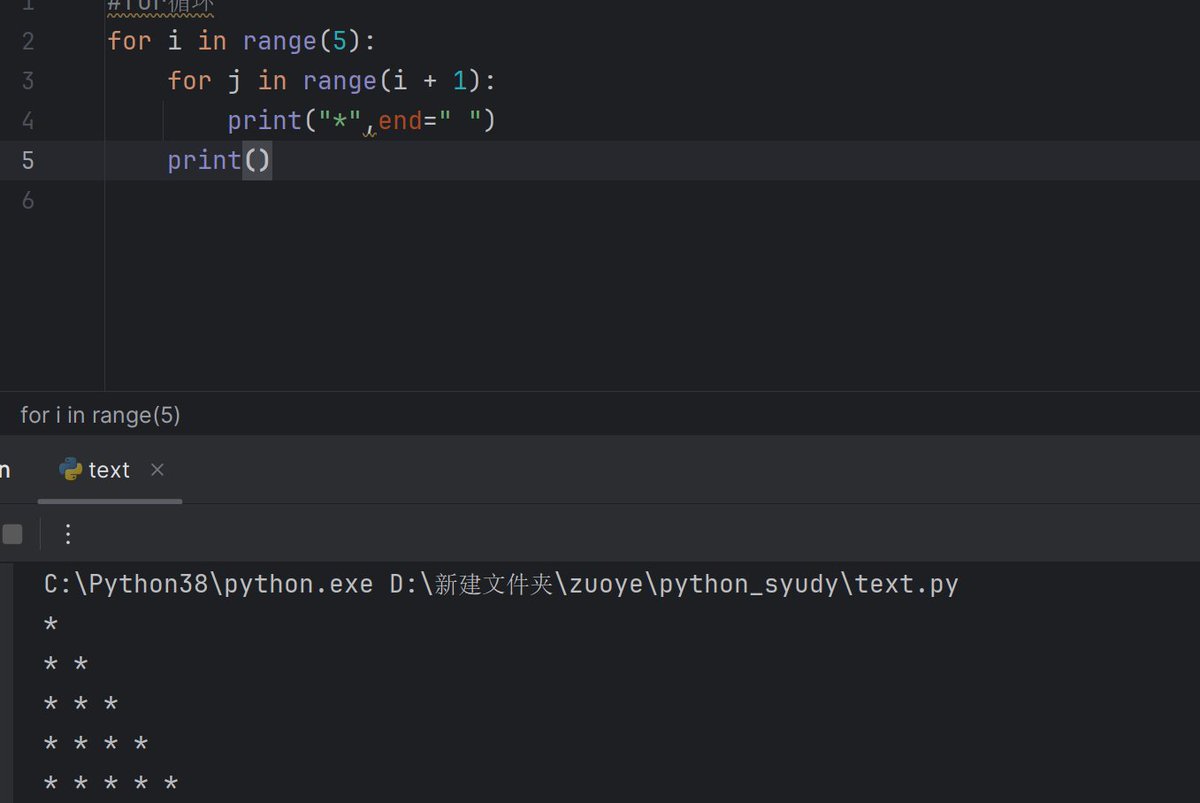Stop the running process with the square button

point(12,534)
